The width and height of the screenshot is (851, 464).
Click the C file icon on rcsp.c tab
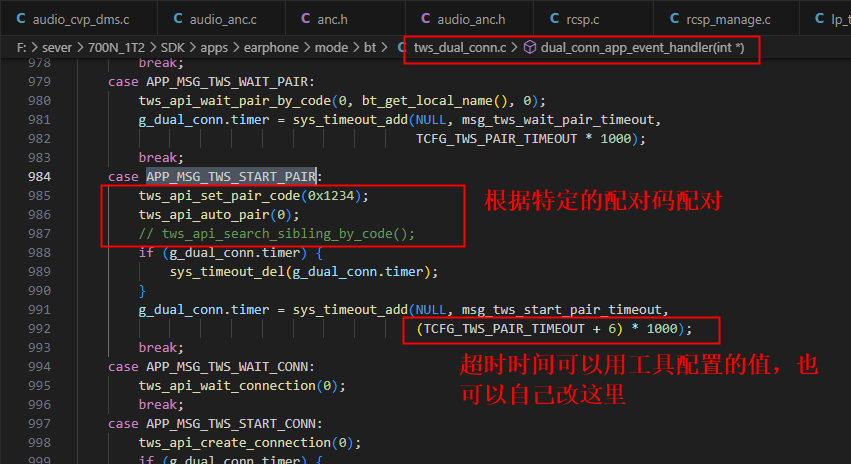(x=554, y=18)
